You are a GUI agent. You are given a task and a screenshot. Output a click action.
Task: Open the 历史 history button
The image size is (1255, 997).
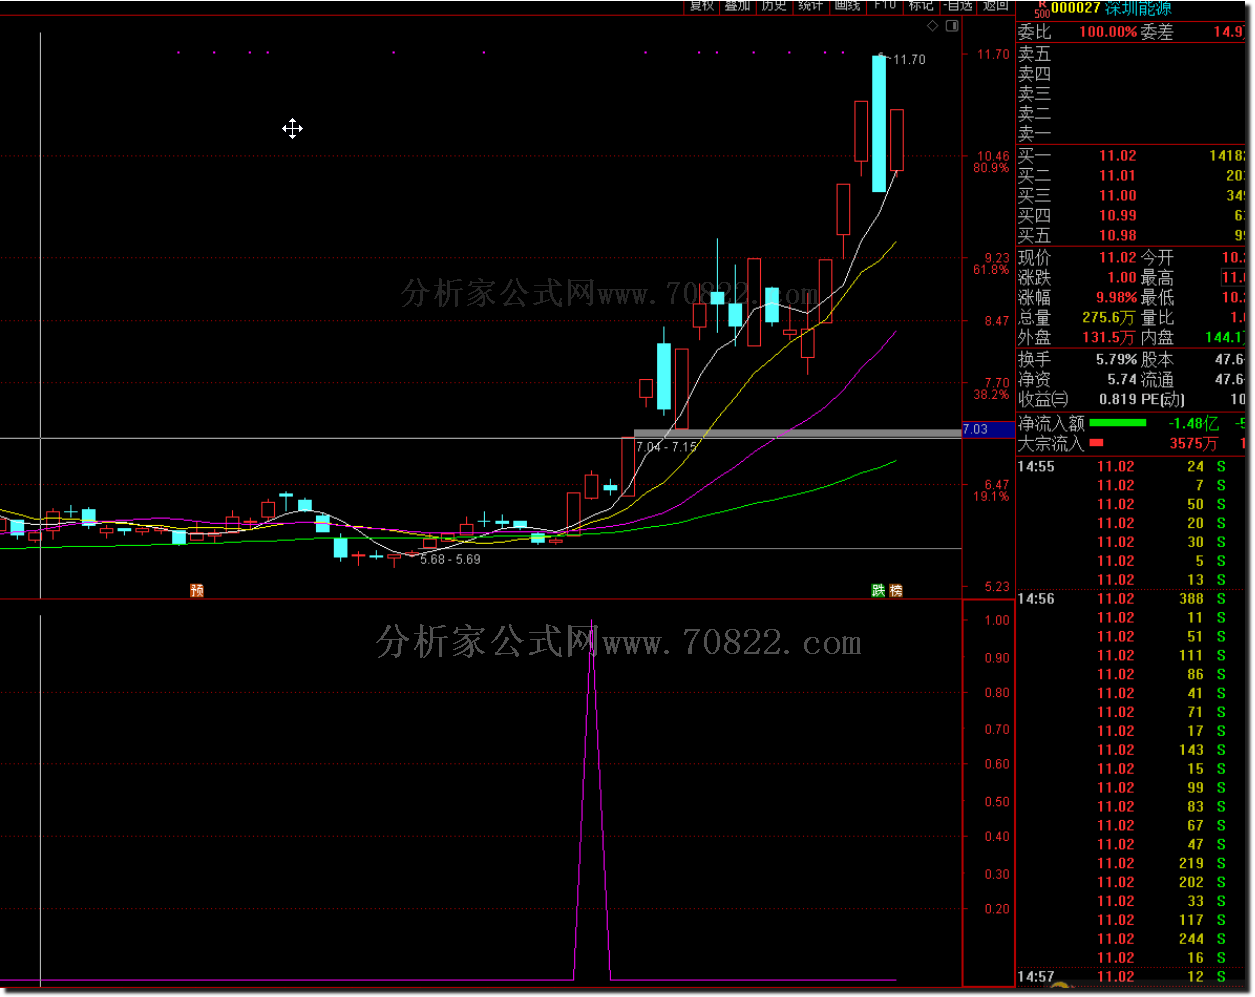[x=774, y=6]
